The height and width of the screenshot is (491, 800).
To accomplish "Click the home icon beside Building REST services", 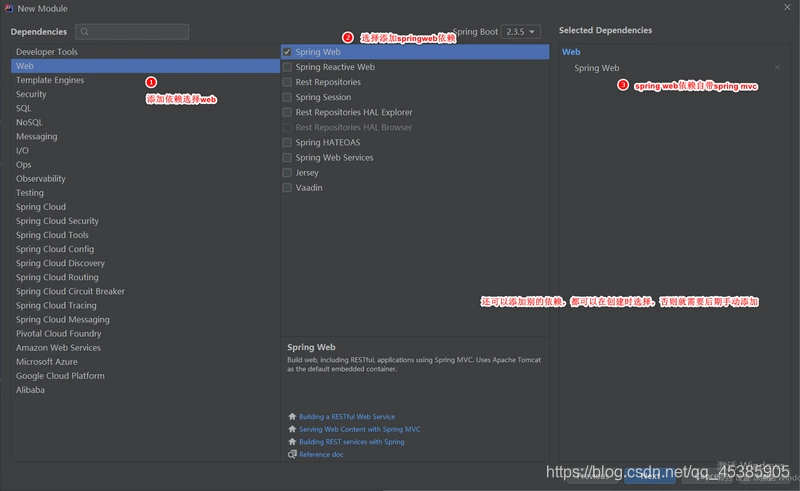I will click(292, 442).
